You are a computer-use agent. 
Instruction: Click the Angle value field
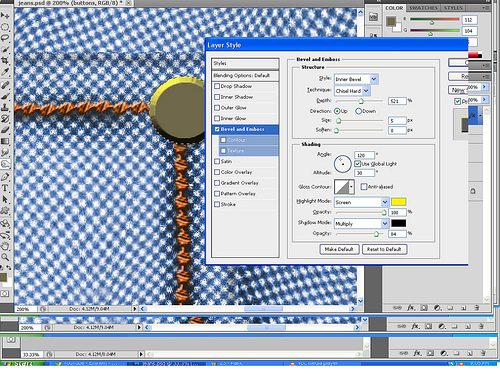pos(364,155)
